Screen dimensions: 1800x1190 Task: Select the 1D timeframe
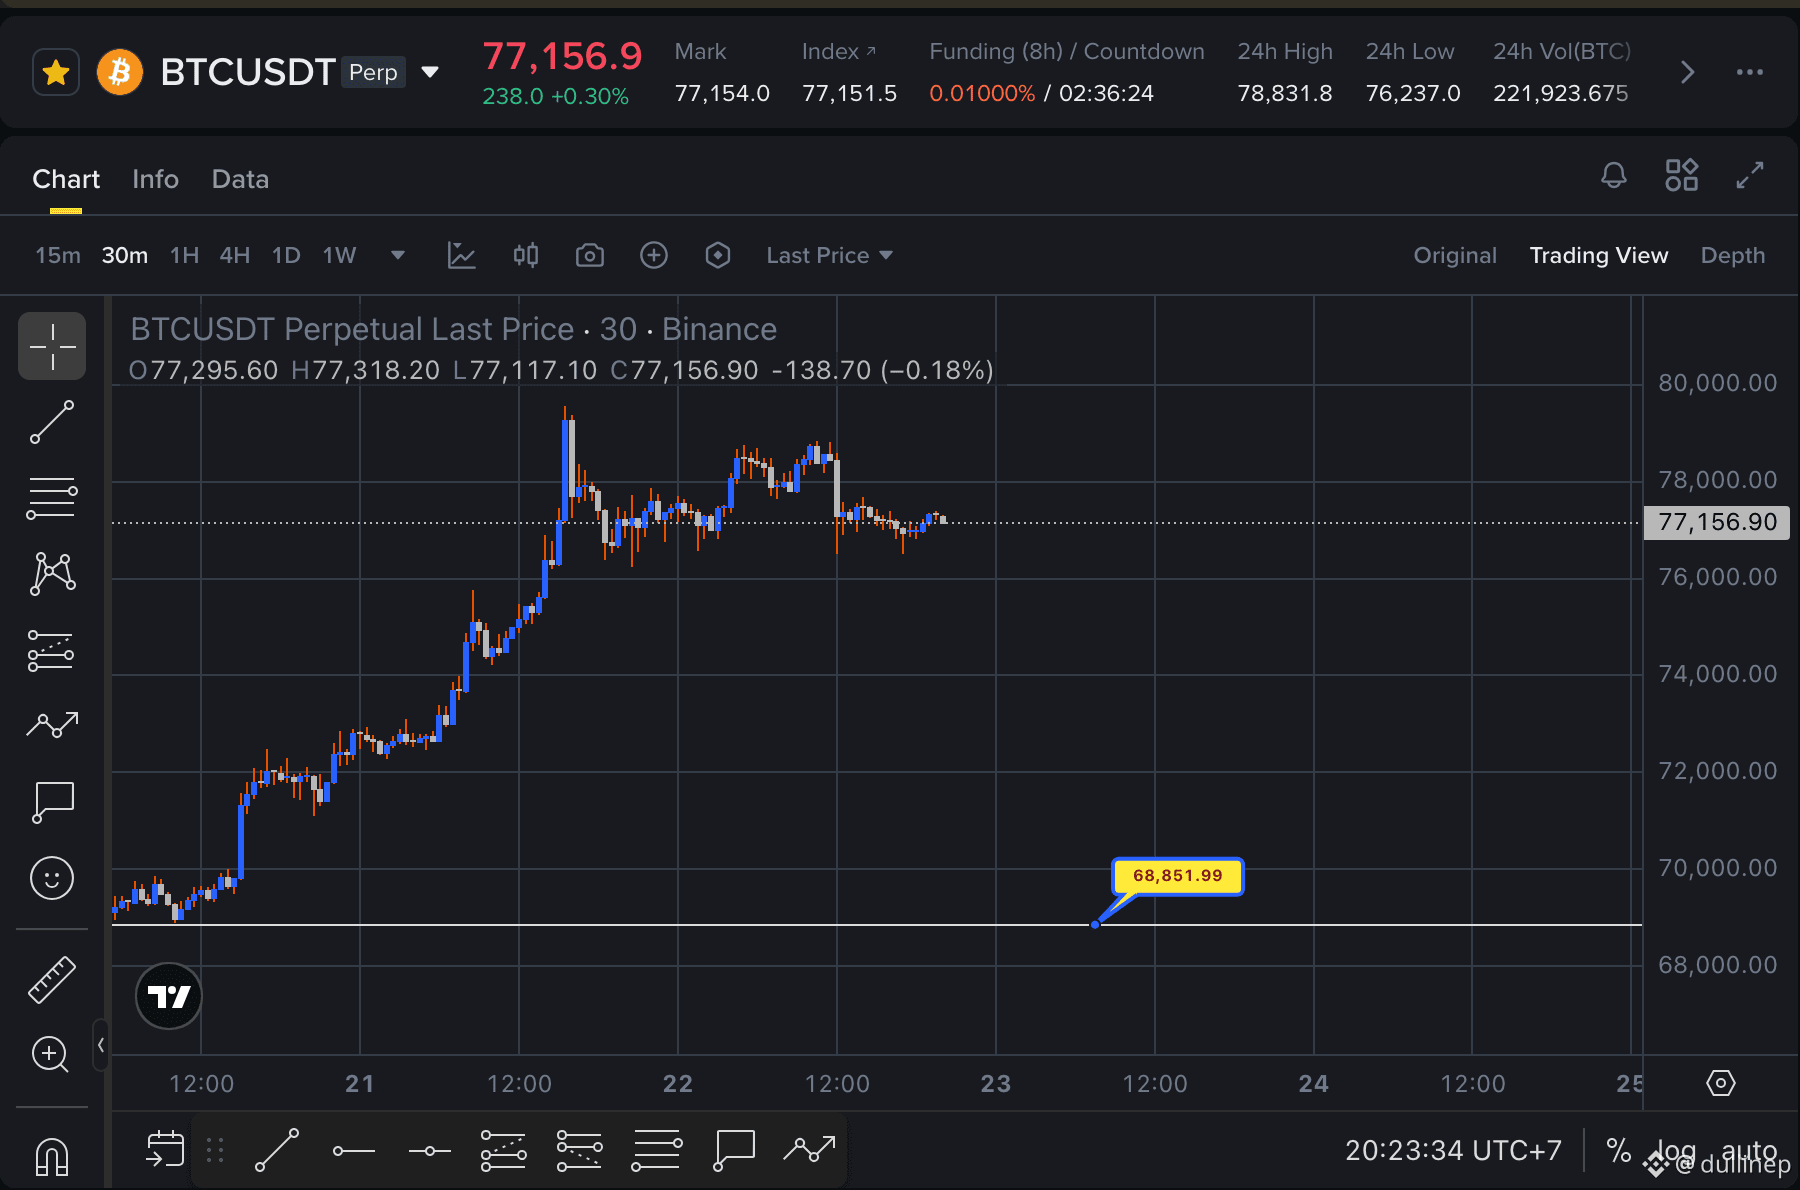click(286, 255)
